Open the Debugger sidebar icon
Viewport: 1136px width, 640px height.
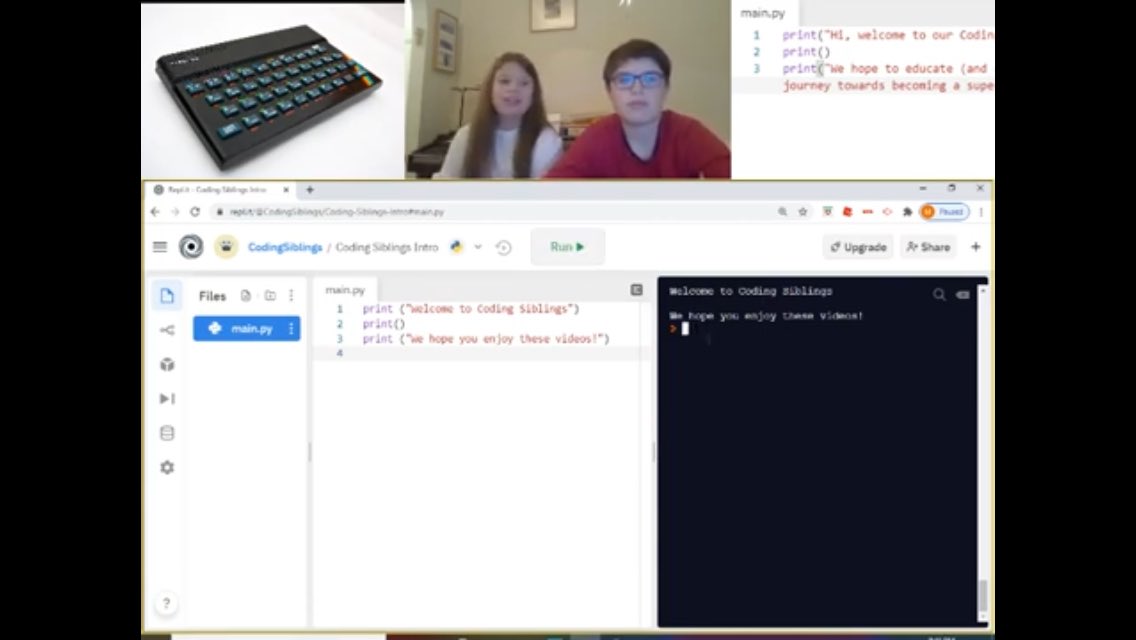[x=167, y=399]
